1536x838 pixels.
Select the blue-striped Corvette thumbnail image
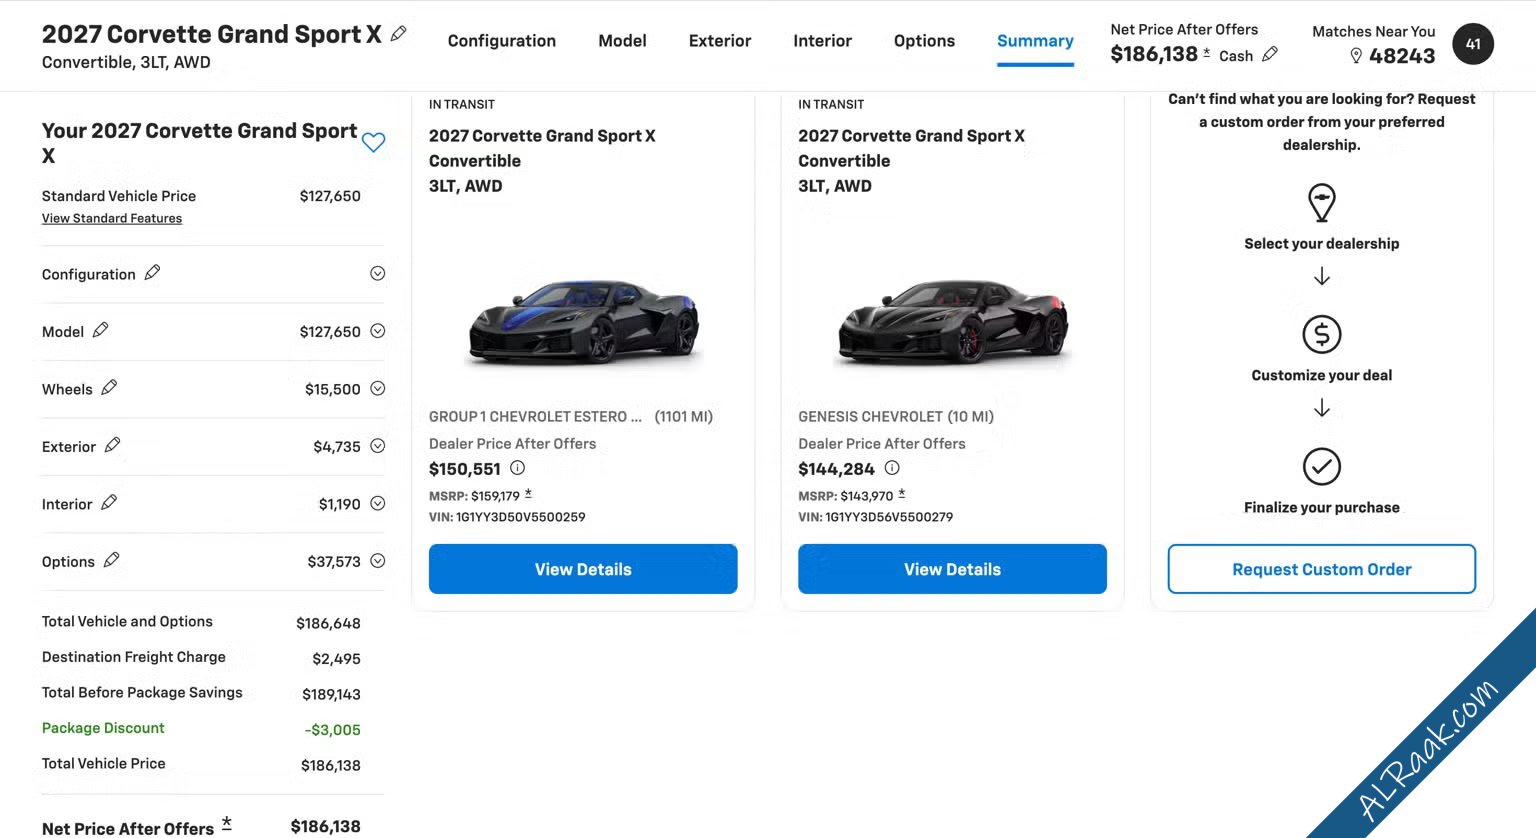coord(584,322)
